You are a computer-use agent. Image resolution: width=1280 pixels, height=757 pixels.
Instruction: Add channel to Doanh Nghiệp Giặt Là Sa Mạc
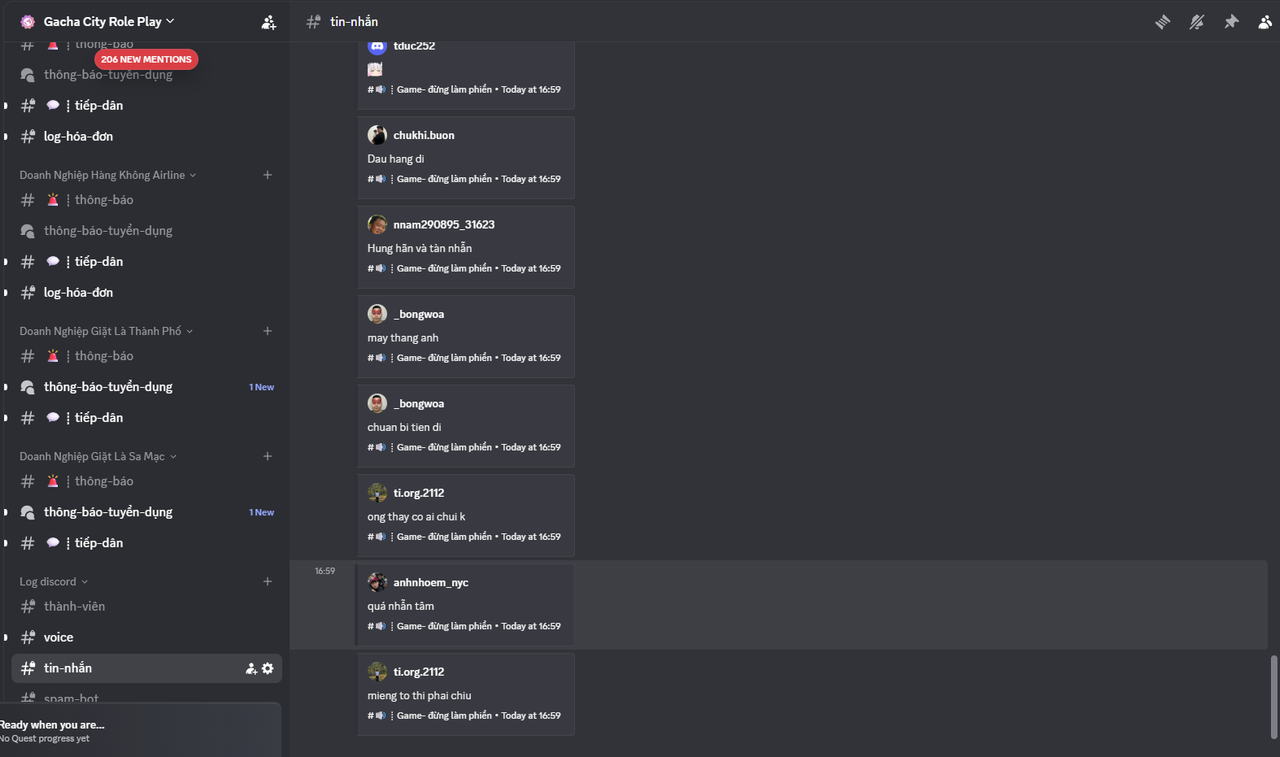(x=267, y=456)
